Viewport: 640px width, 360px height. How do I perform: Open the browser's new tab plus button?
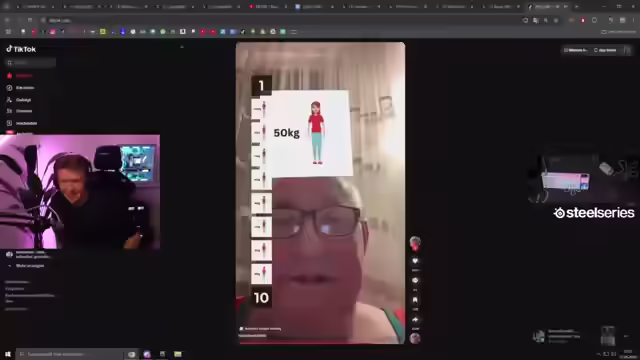point(576,7)
